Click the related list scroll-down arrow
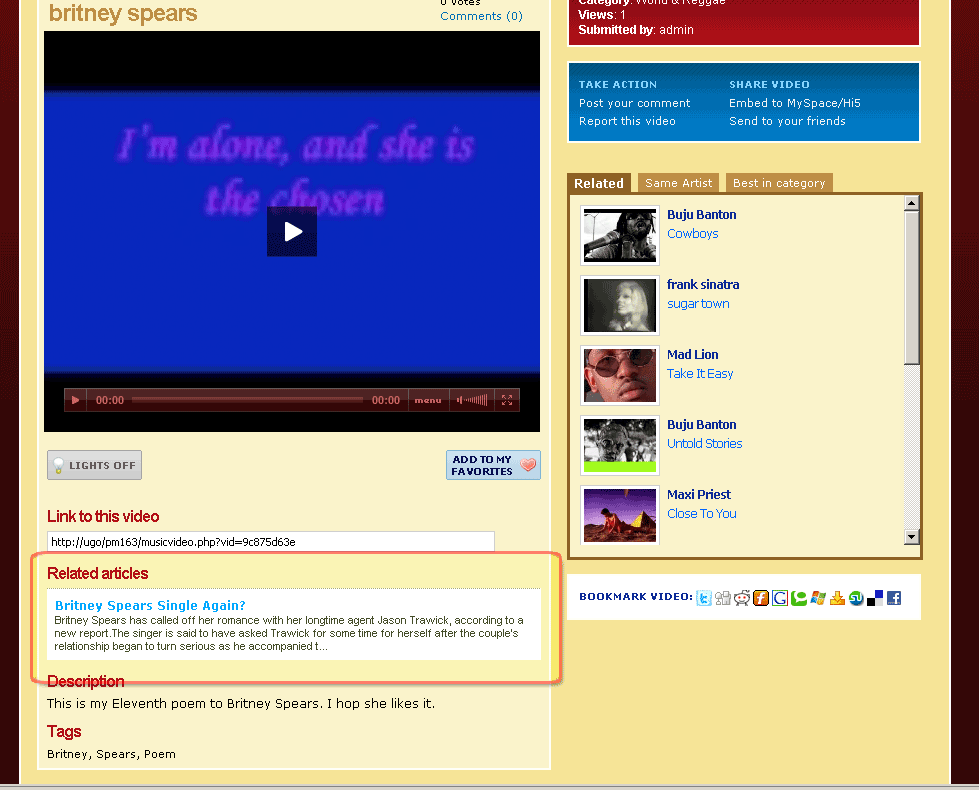 coord(912,536)
